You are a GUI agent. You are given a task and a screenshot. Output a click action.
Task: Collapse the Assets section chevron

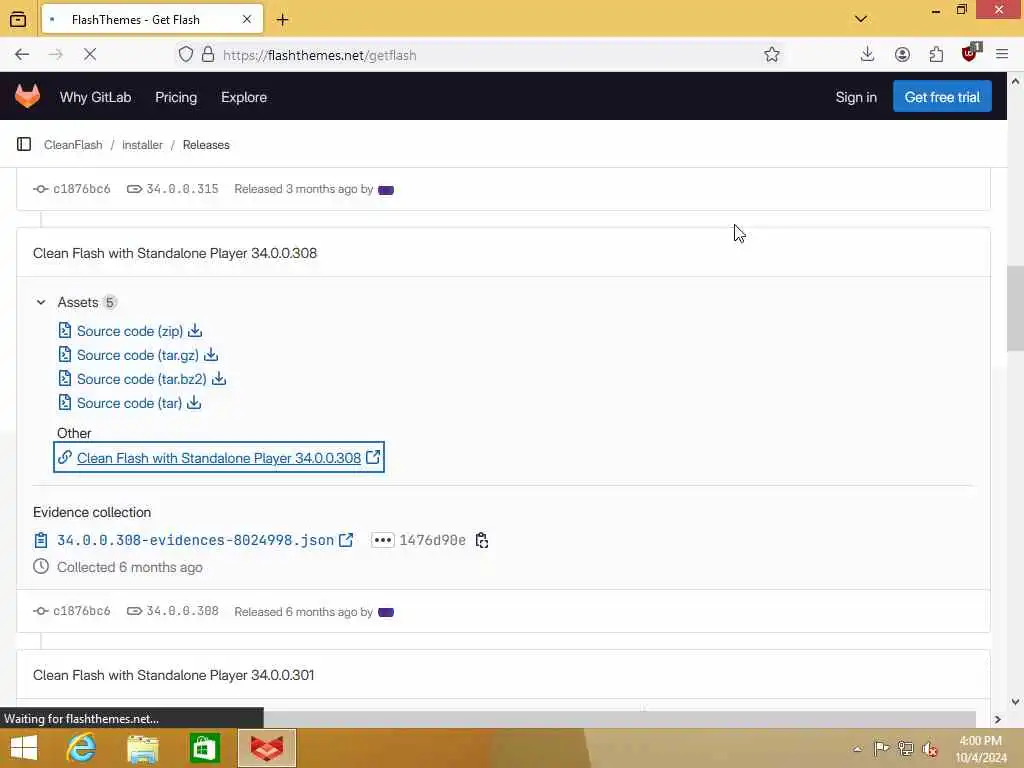point(41,302)
